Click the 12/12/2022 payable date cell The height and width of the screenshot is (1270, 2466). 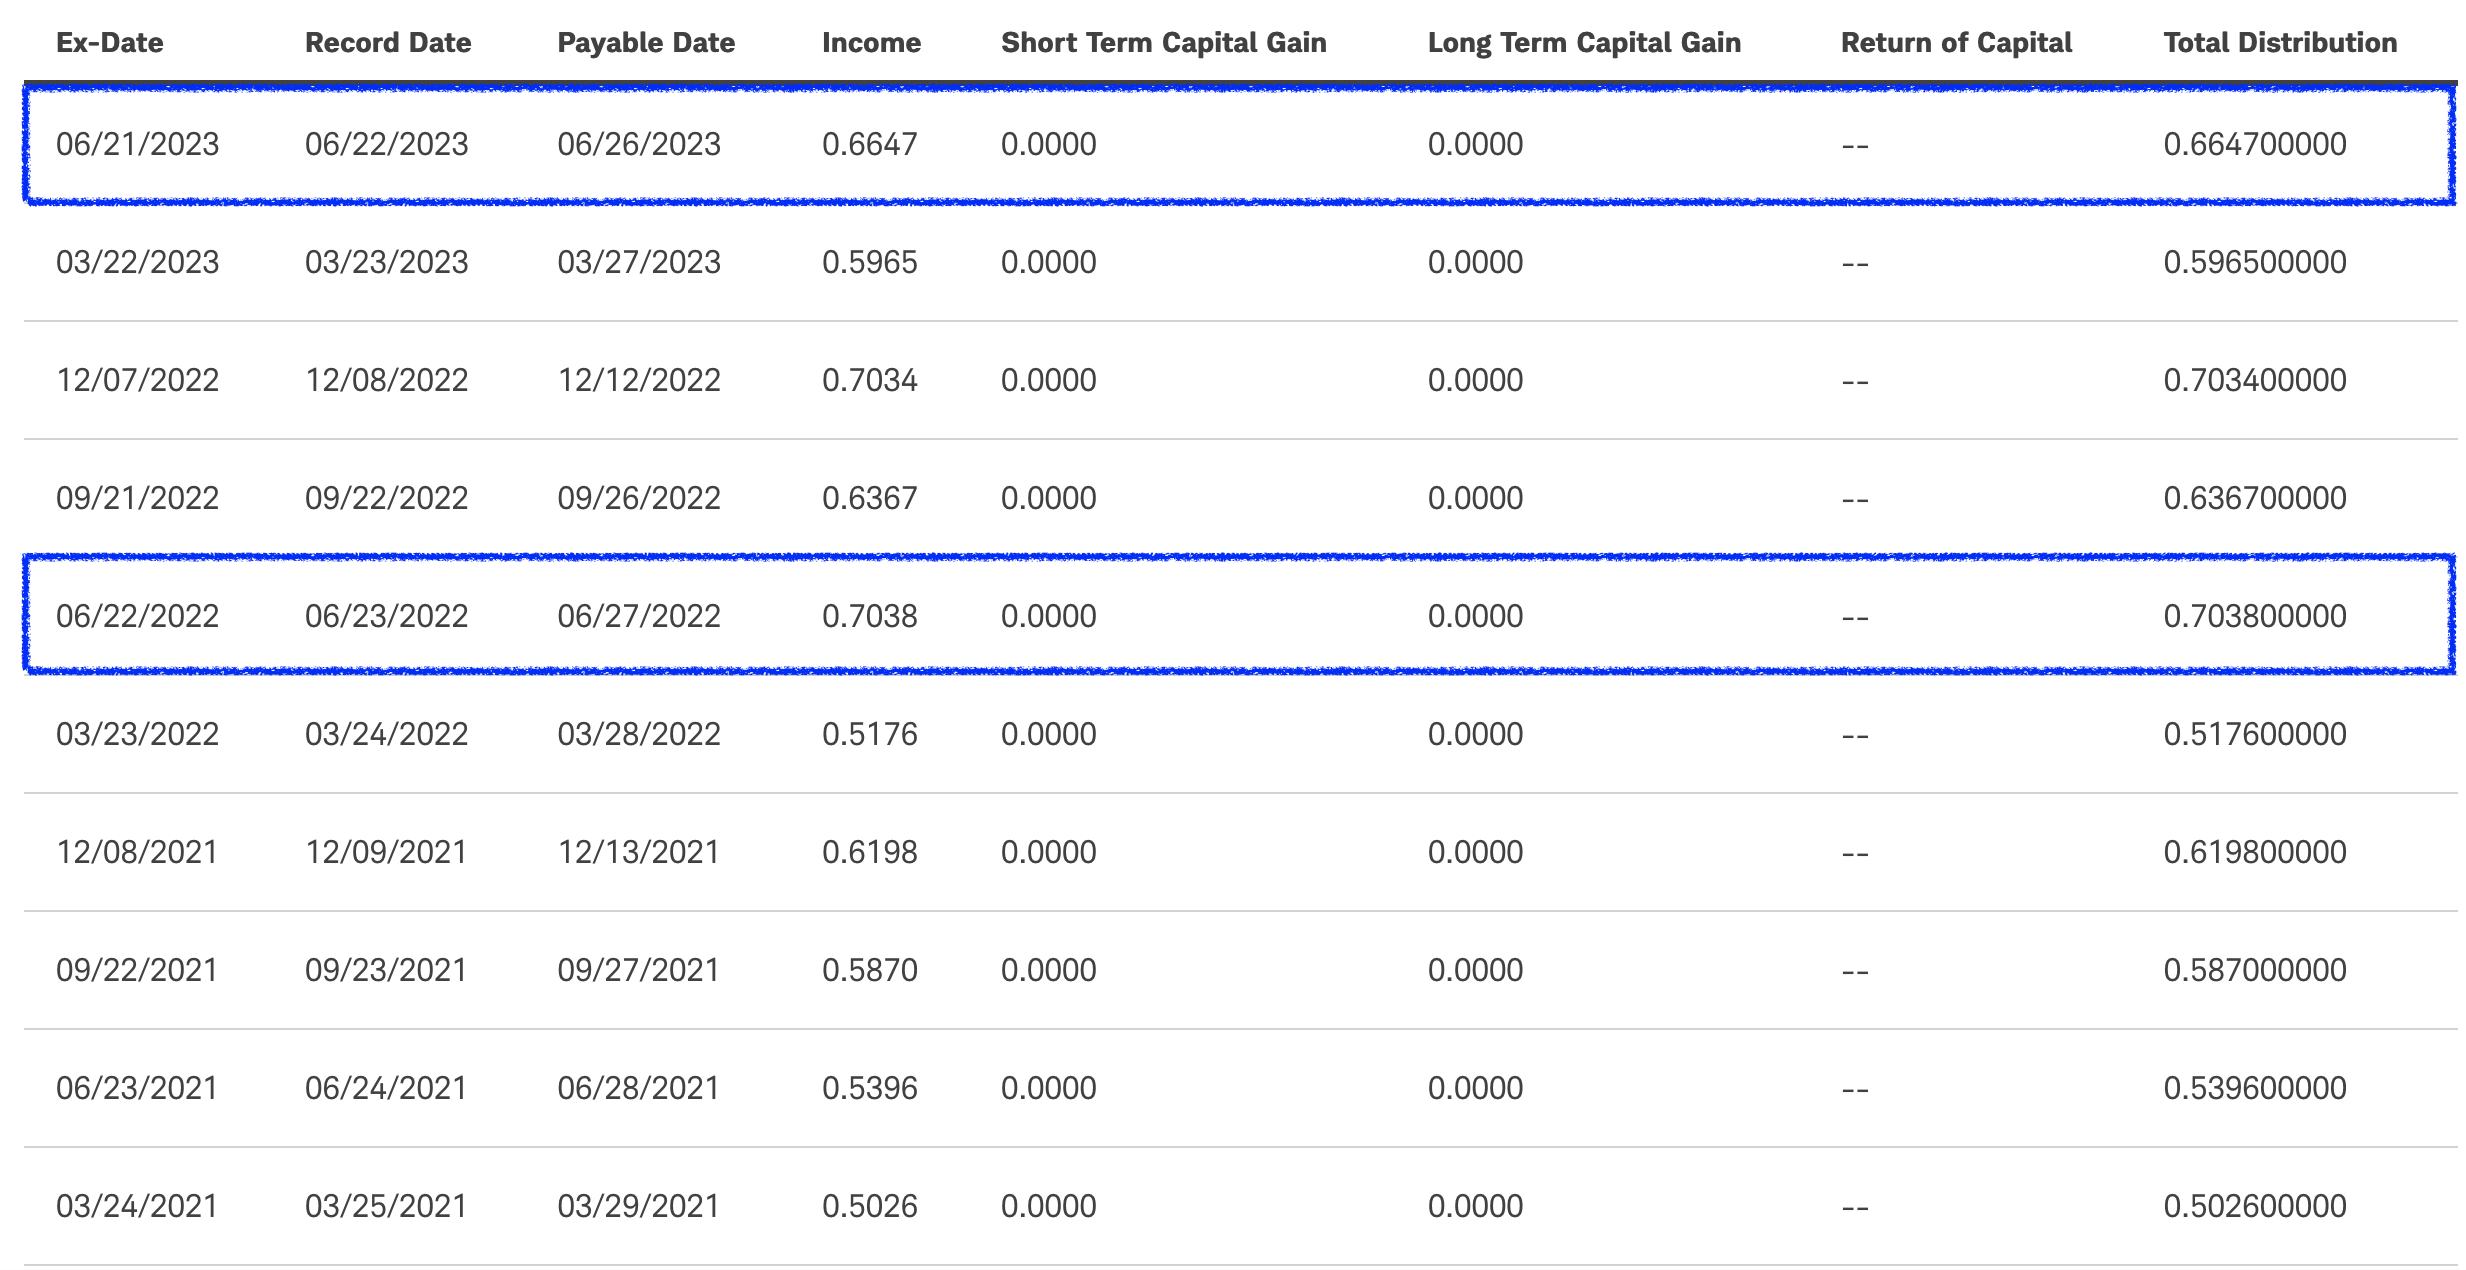pyautogui.click(x=638, y=381)
